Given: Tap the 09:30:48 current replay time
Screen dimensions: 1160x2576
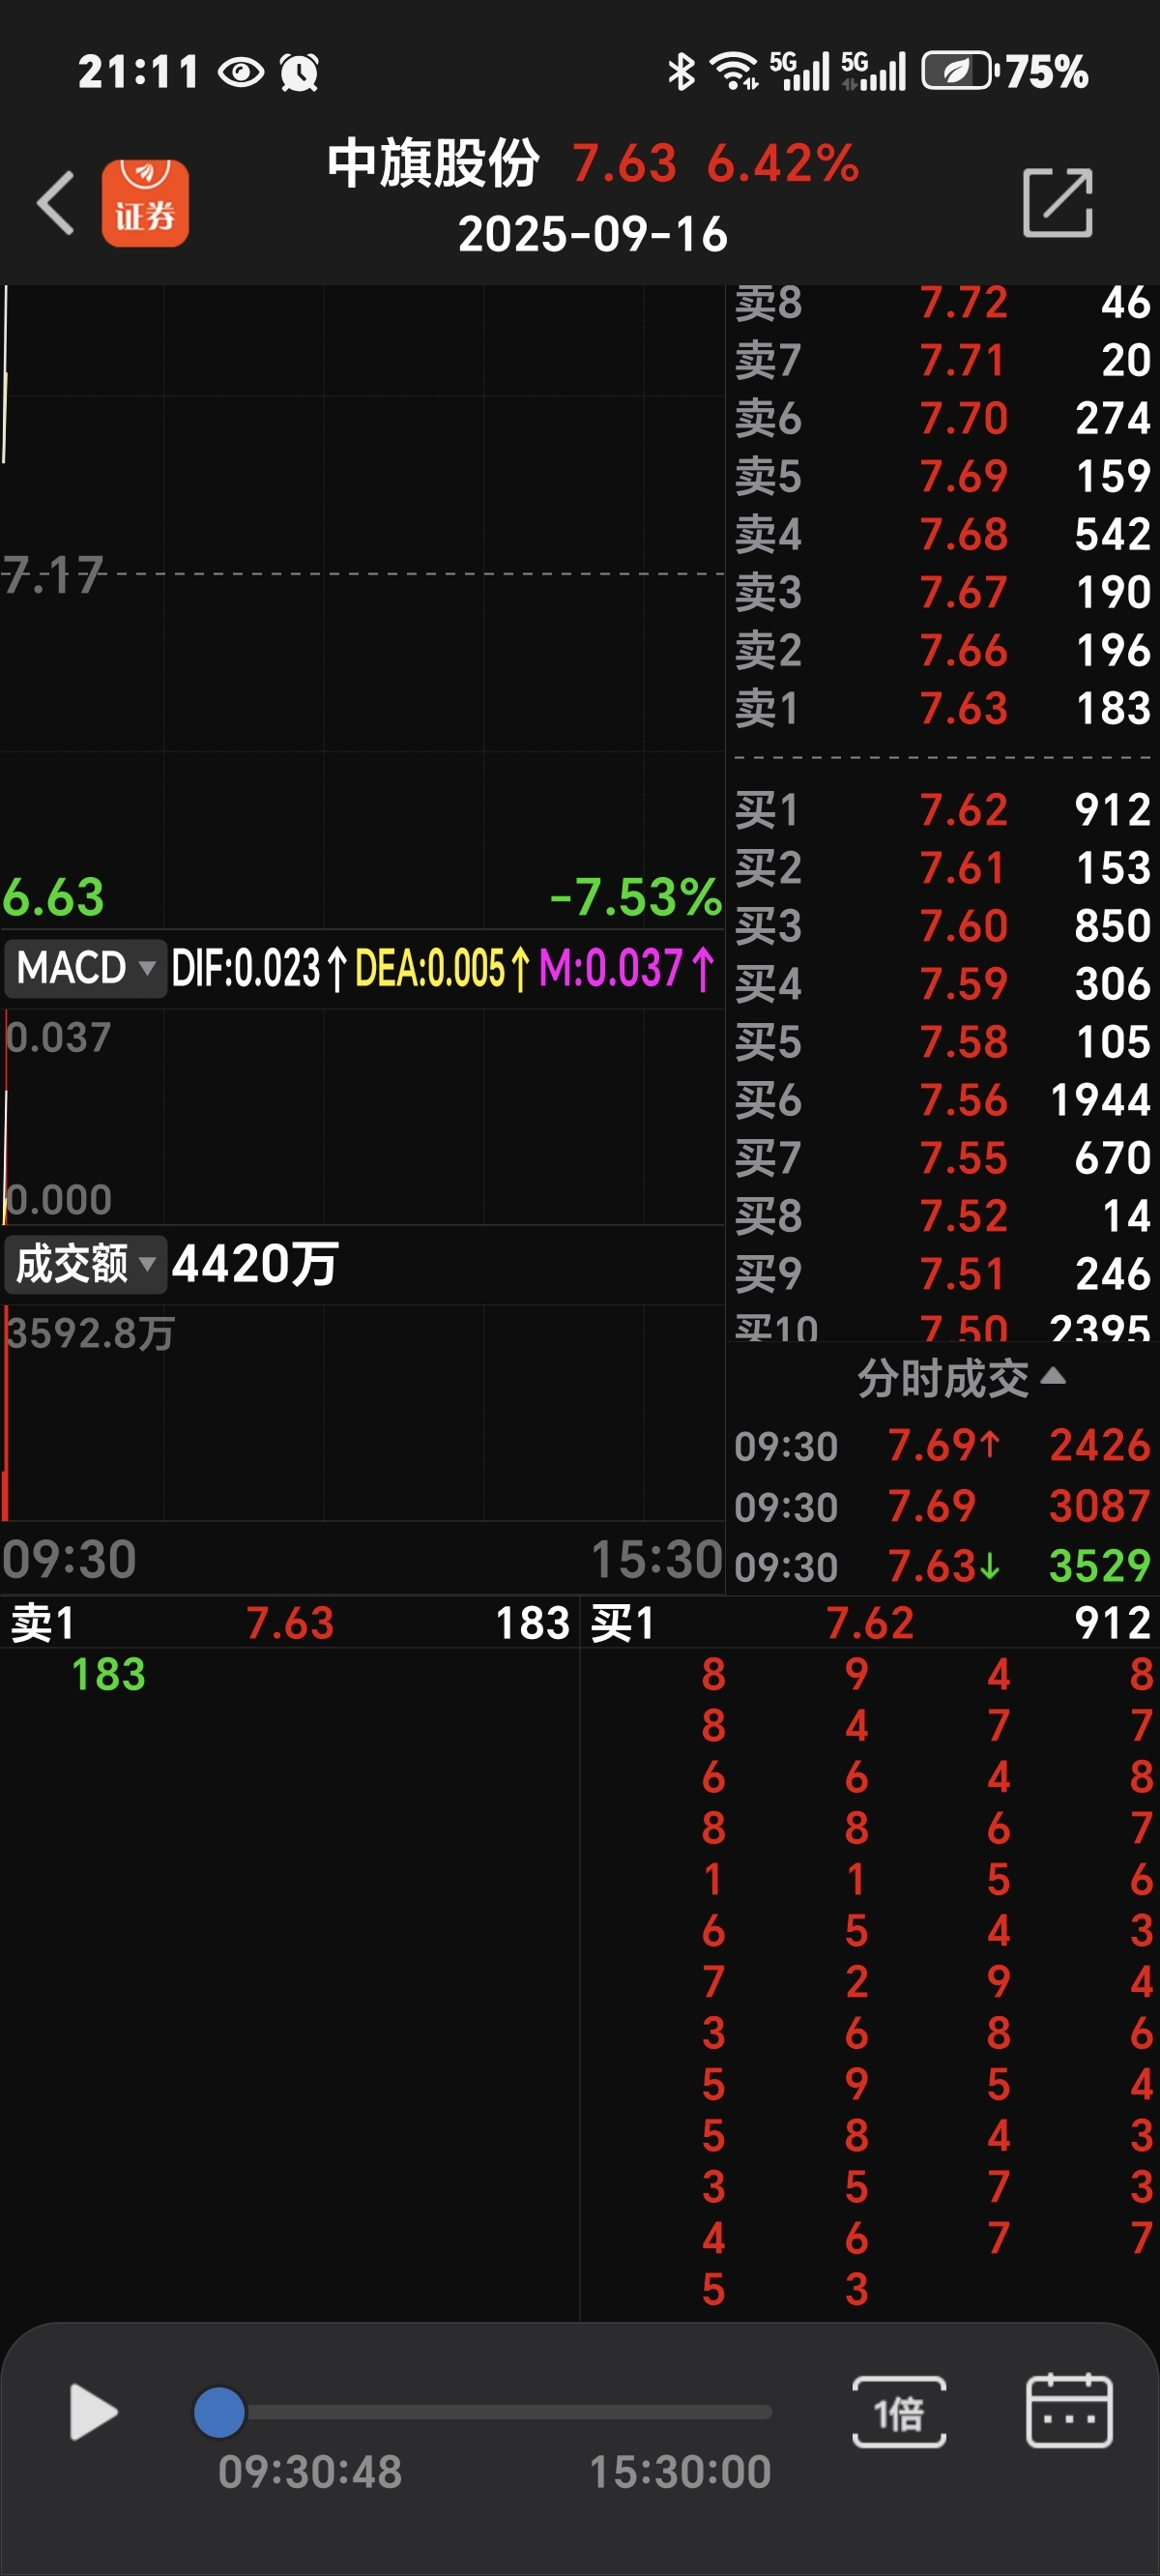Looking at the screenshot, I should click(x=310, y=2472).
